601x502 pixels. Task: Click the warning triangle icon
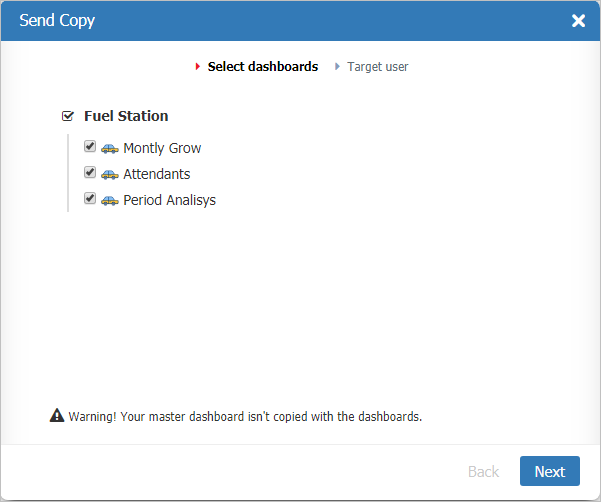click(57, 415)
